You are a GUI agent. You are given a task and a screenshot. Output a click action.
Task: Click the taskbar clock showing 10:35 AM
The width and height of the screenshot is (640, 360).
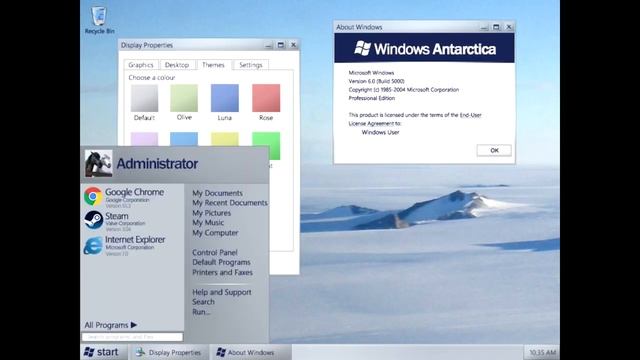(x=542, y=352)
